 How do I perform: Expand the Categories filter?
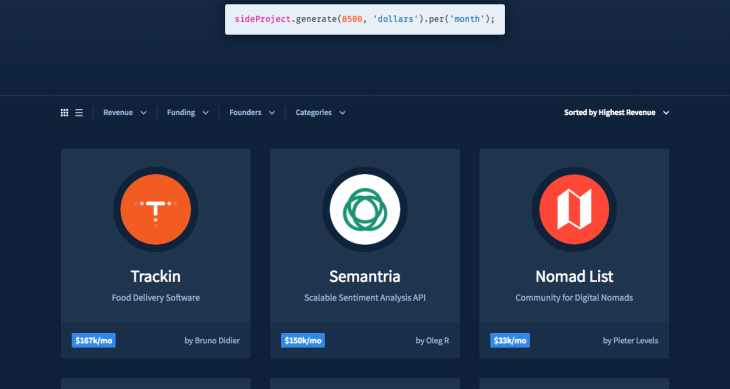pos(320,113)
